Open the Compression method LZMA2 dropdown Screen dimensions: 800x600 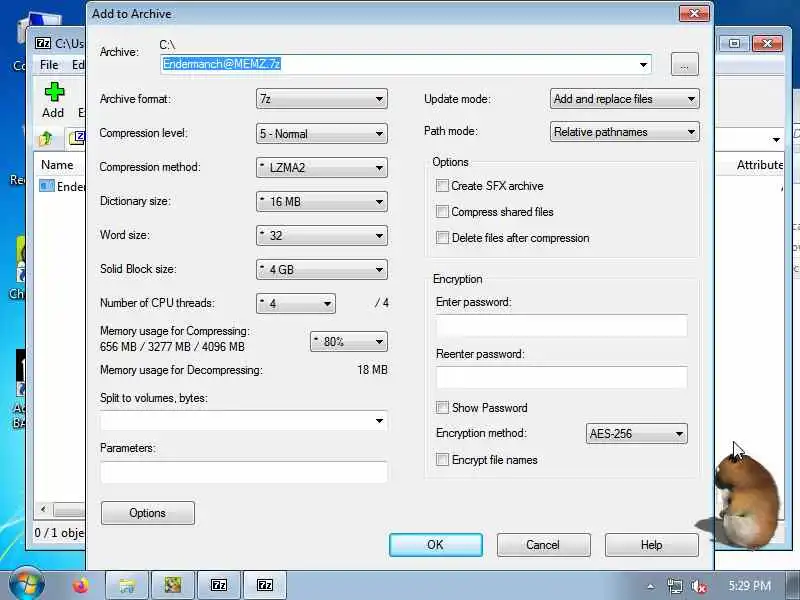point(322,167)
